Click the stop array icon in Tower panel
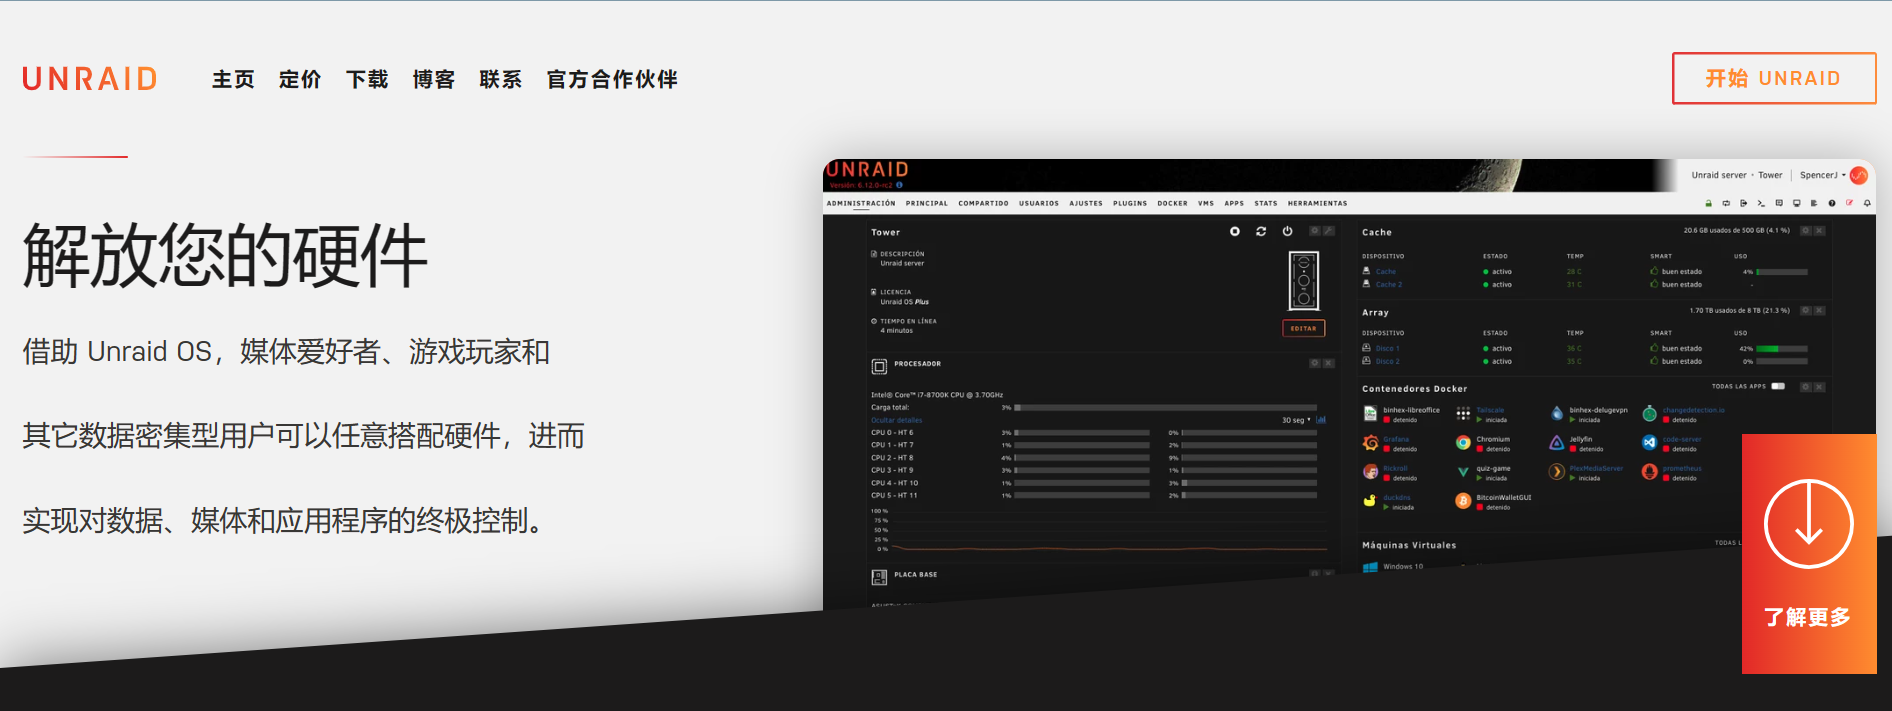The image size is (1892, 711). pos(1235,231)
